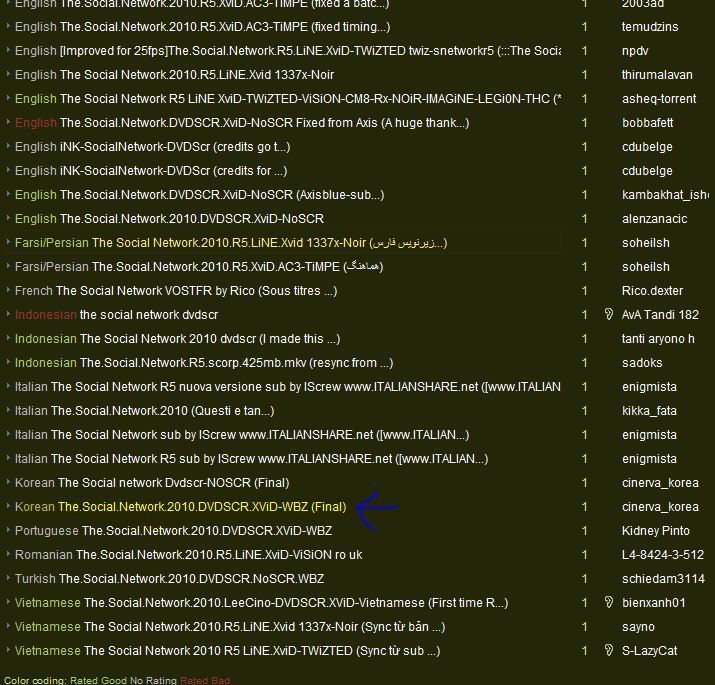Screen dimensions: 715x685
Task: Open Indonesian 'the social network dvdscr' subtitle
Action: tap(116, 315)
